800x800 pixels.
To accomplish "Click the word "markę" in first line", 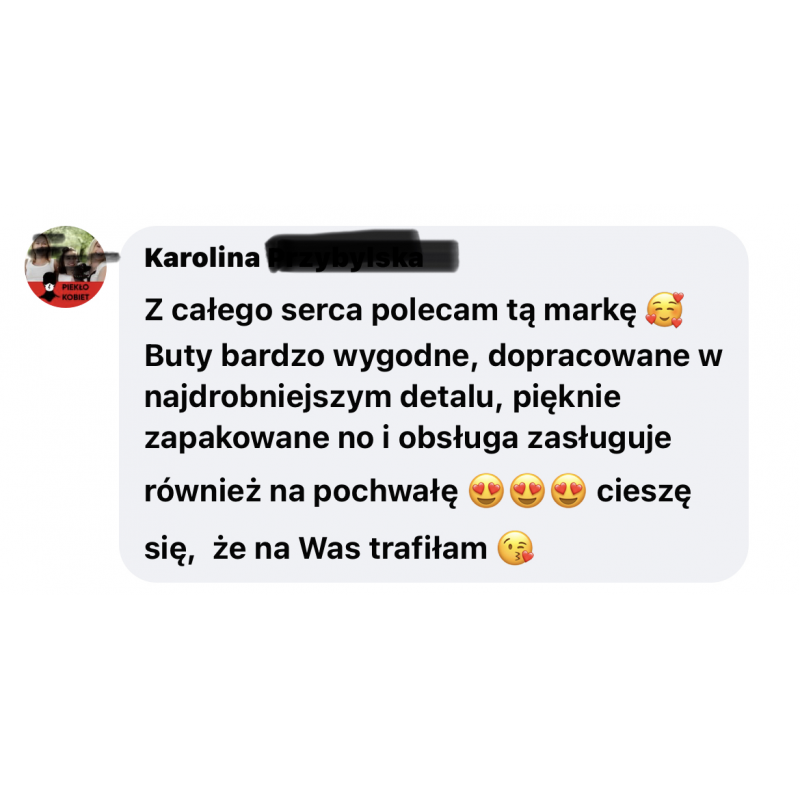I will (x=590, y=311).
